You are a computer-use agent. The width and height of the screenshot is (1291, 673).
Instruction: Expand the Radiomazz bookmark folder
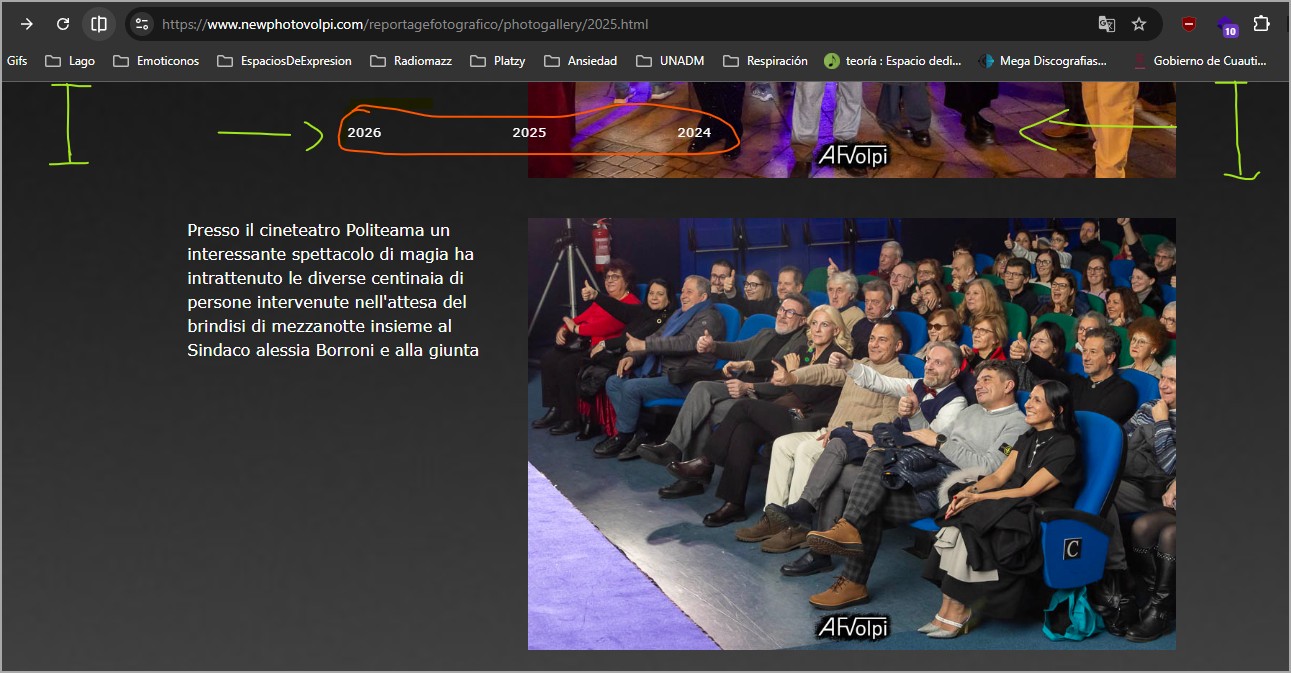point(411,61)
